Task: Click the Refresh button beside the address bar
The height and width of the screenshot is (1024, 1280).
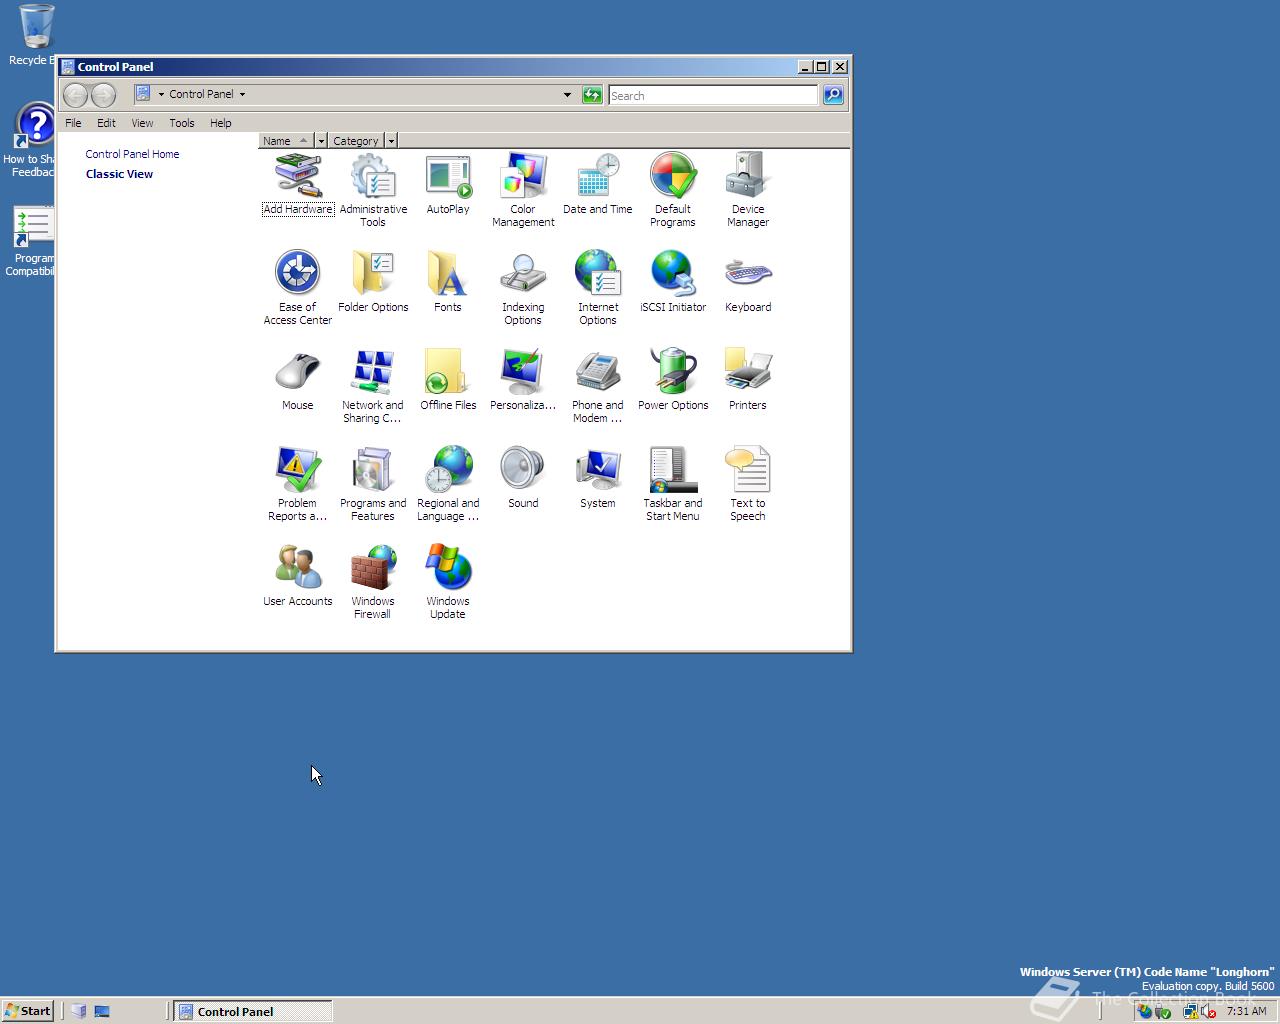Action: (x=592, y=95)
